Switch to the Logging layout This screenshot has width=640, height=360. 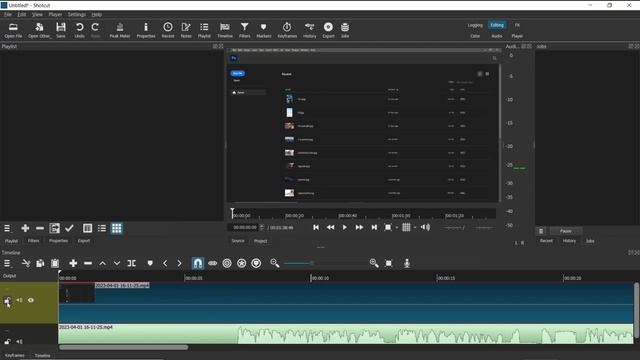(x=475, y=25)
